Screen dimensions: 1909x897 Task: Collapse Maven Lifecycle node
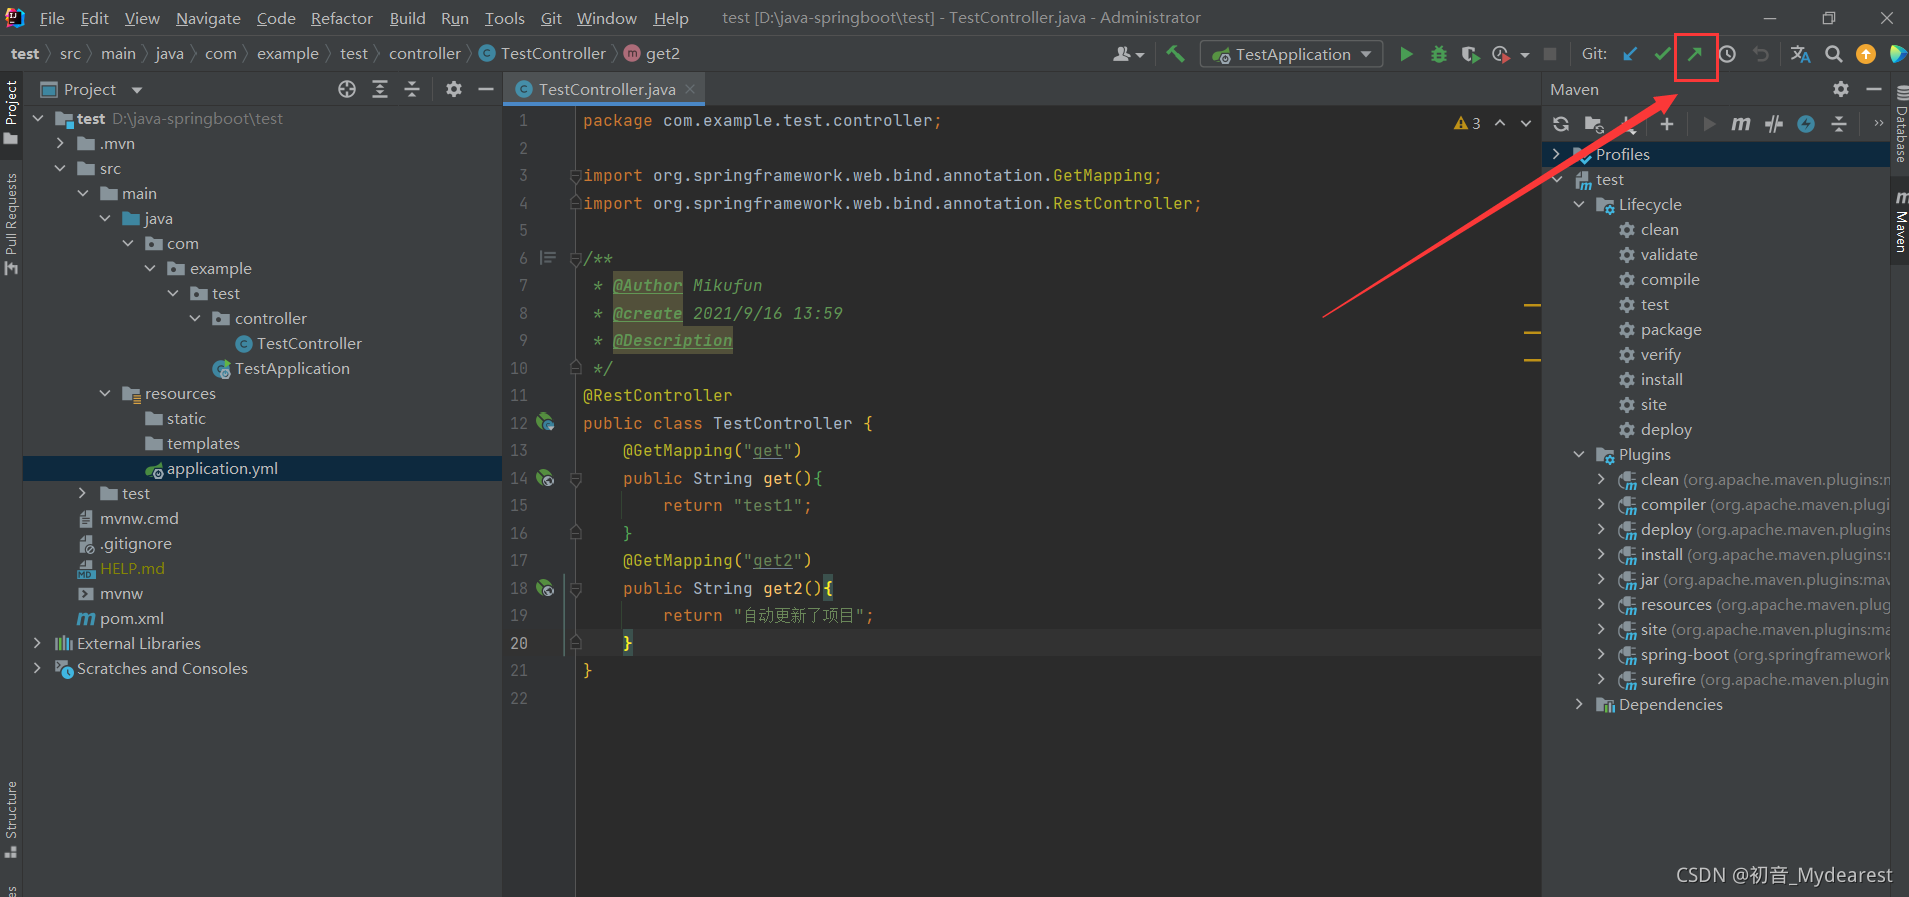(1579, 204)
